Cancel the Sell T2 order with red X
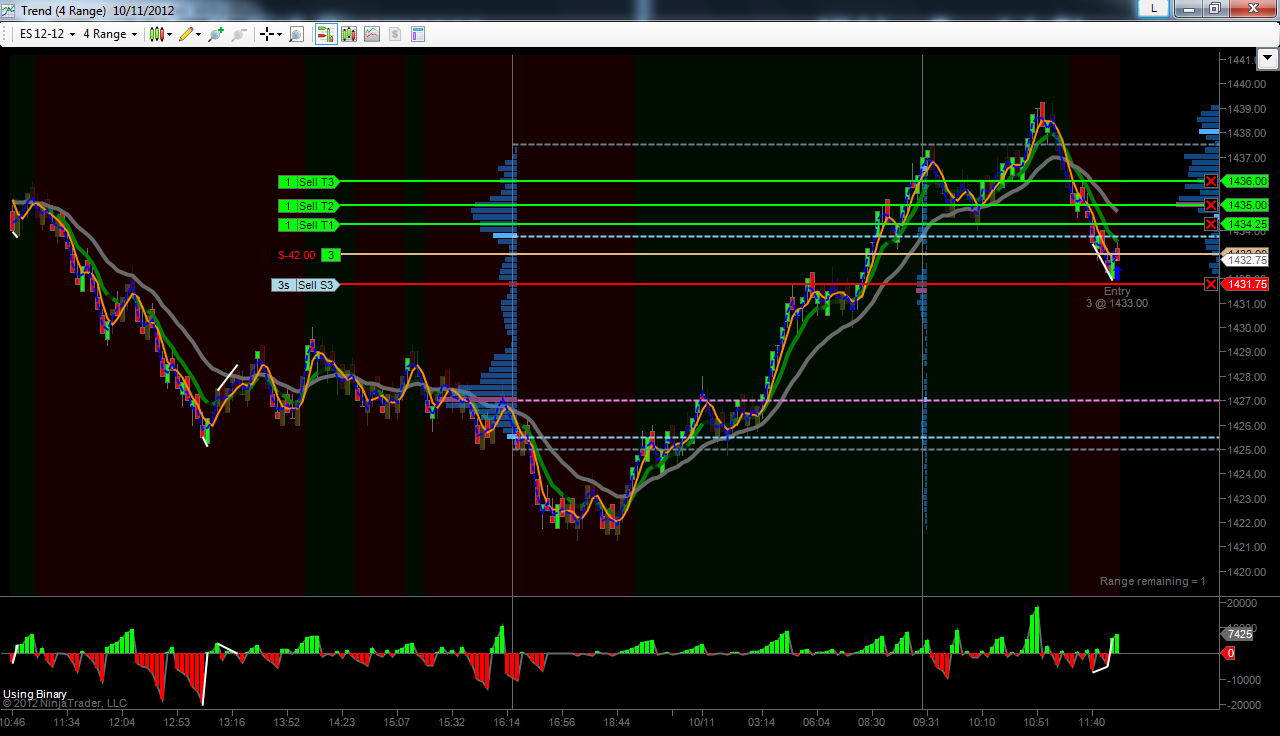This screenshot has width=1280, height=736. click(1211, 205)
